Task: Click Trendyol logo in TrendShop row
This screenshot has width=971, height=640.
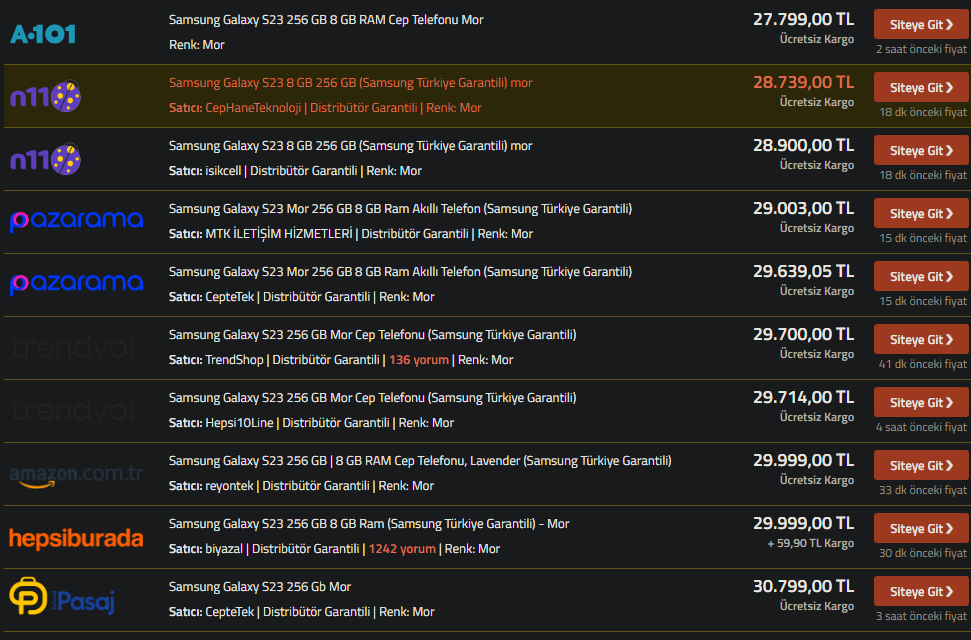Action: point(72,348)
